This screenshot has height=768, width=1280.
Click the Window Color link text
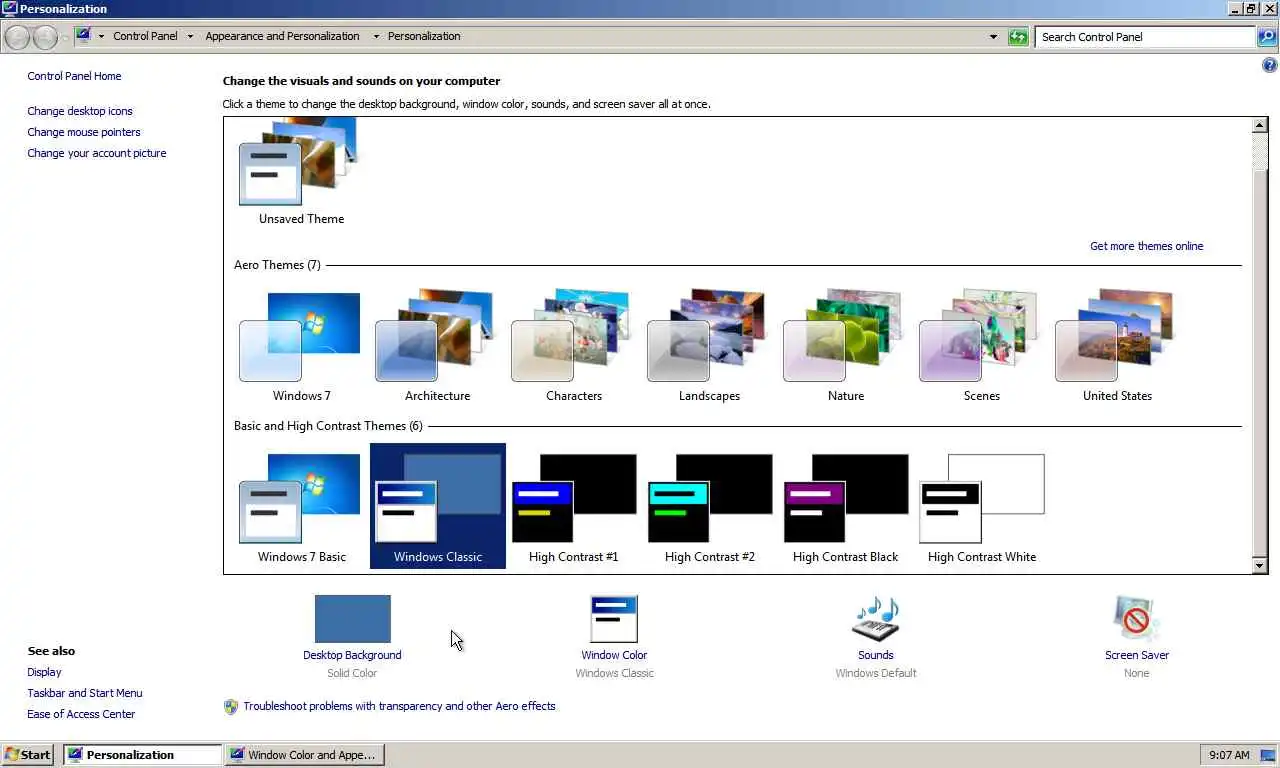pyautogui.click(x=614, y=655)
